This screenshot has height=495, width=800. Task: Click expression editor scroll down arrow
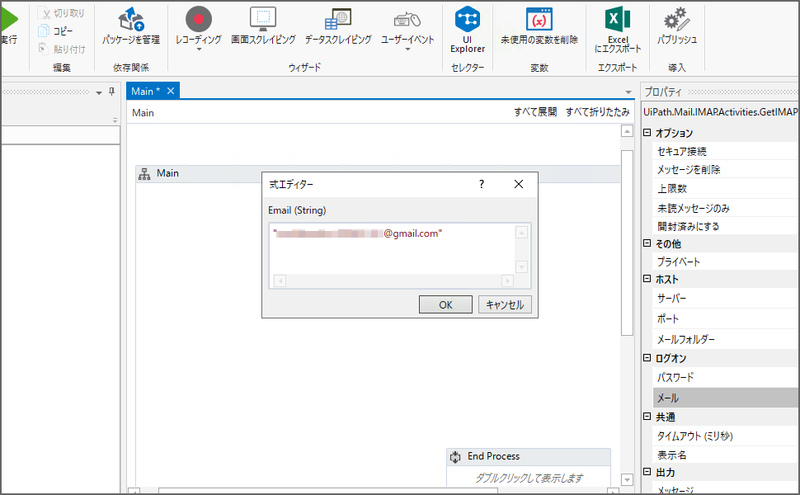coord(521,266)
